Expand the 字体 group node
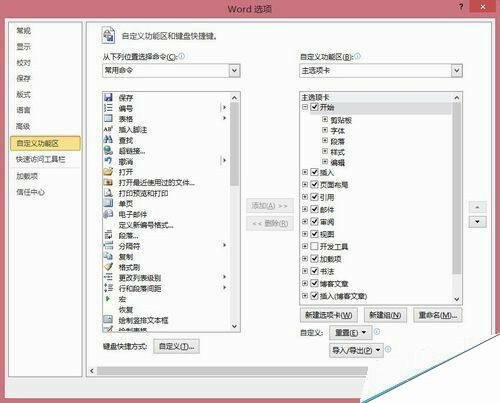Image resolution: width=500 pixels, height=403 pixels. pos(325,130)
